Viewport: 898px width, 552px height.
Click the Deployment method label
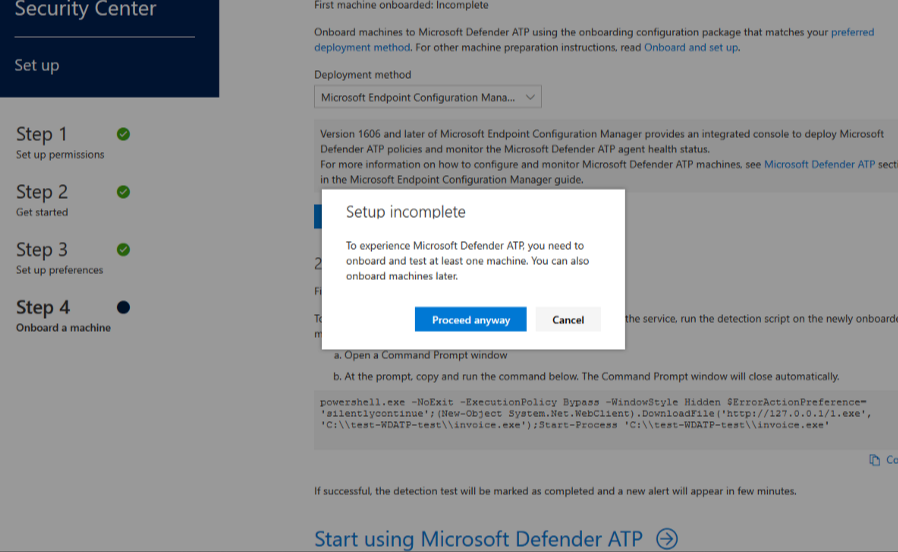363,74
